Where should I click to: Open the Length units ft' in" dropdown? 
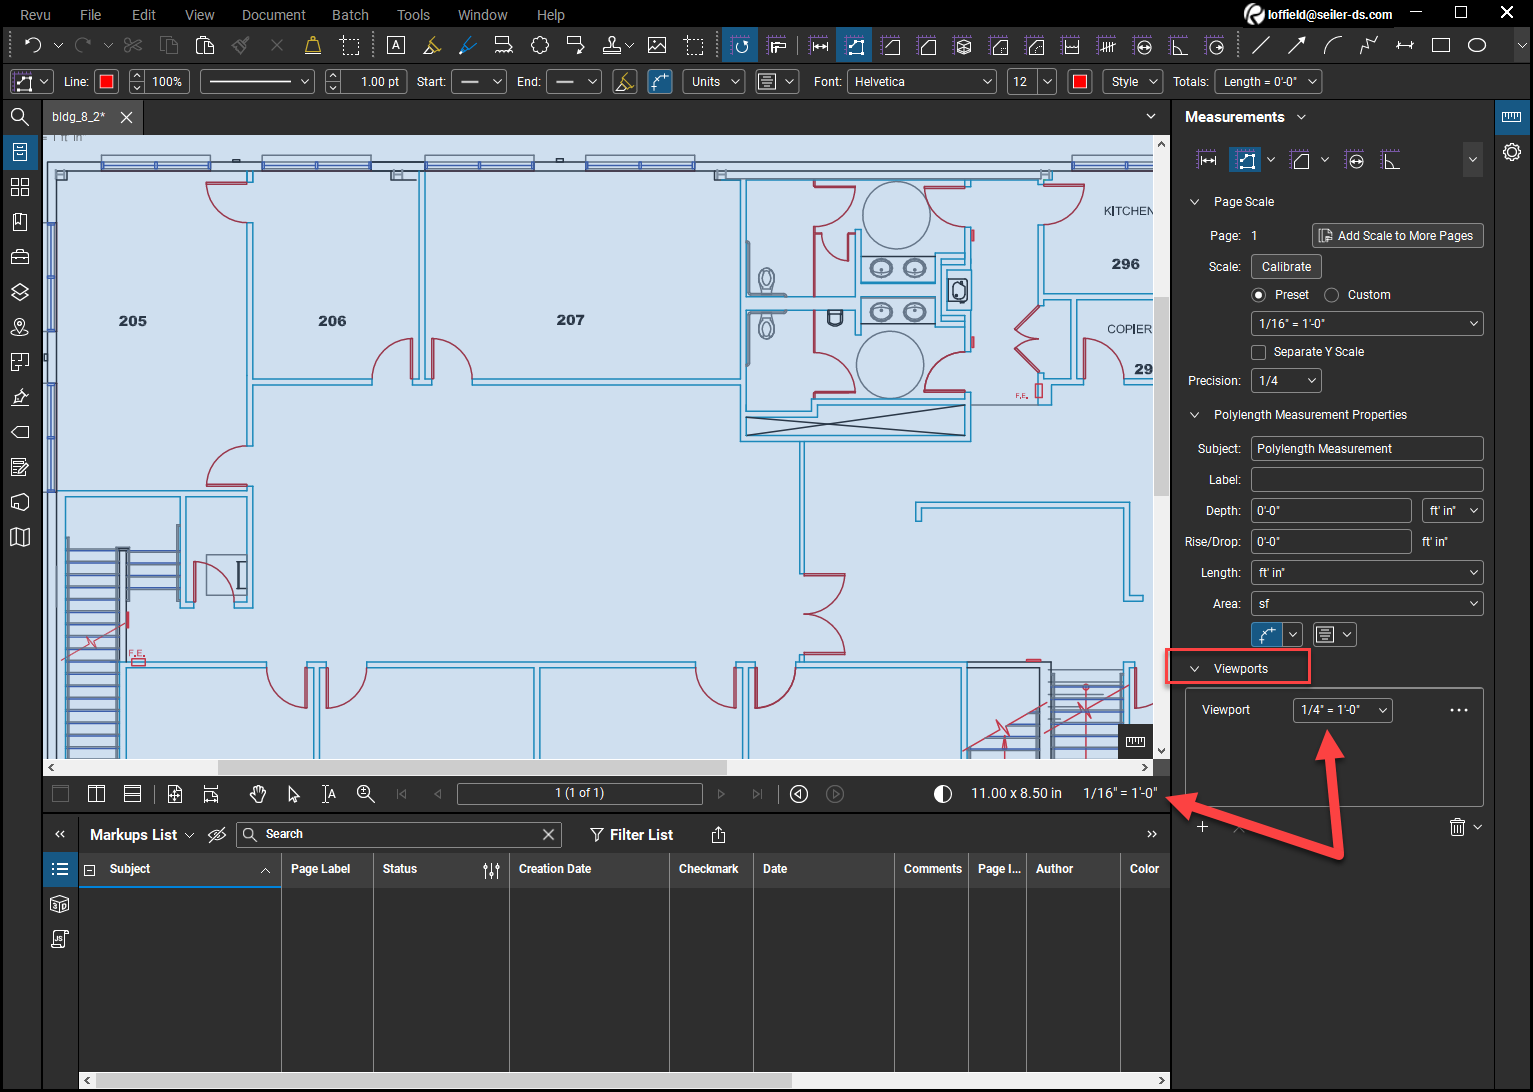1367,573
